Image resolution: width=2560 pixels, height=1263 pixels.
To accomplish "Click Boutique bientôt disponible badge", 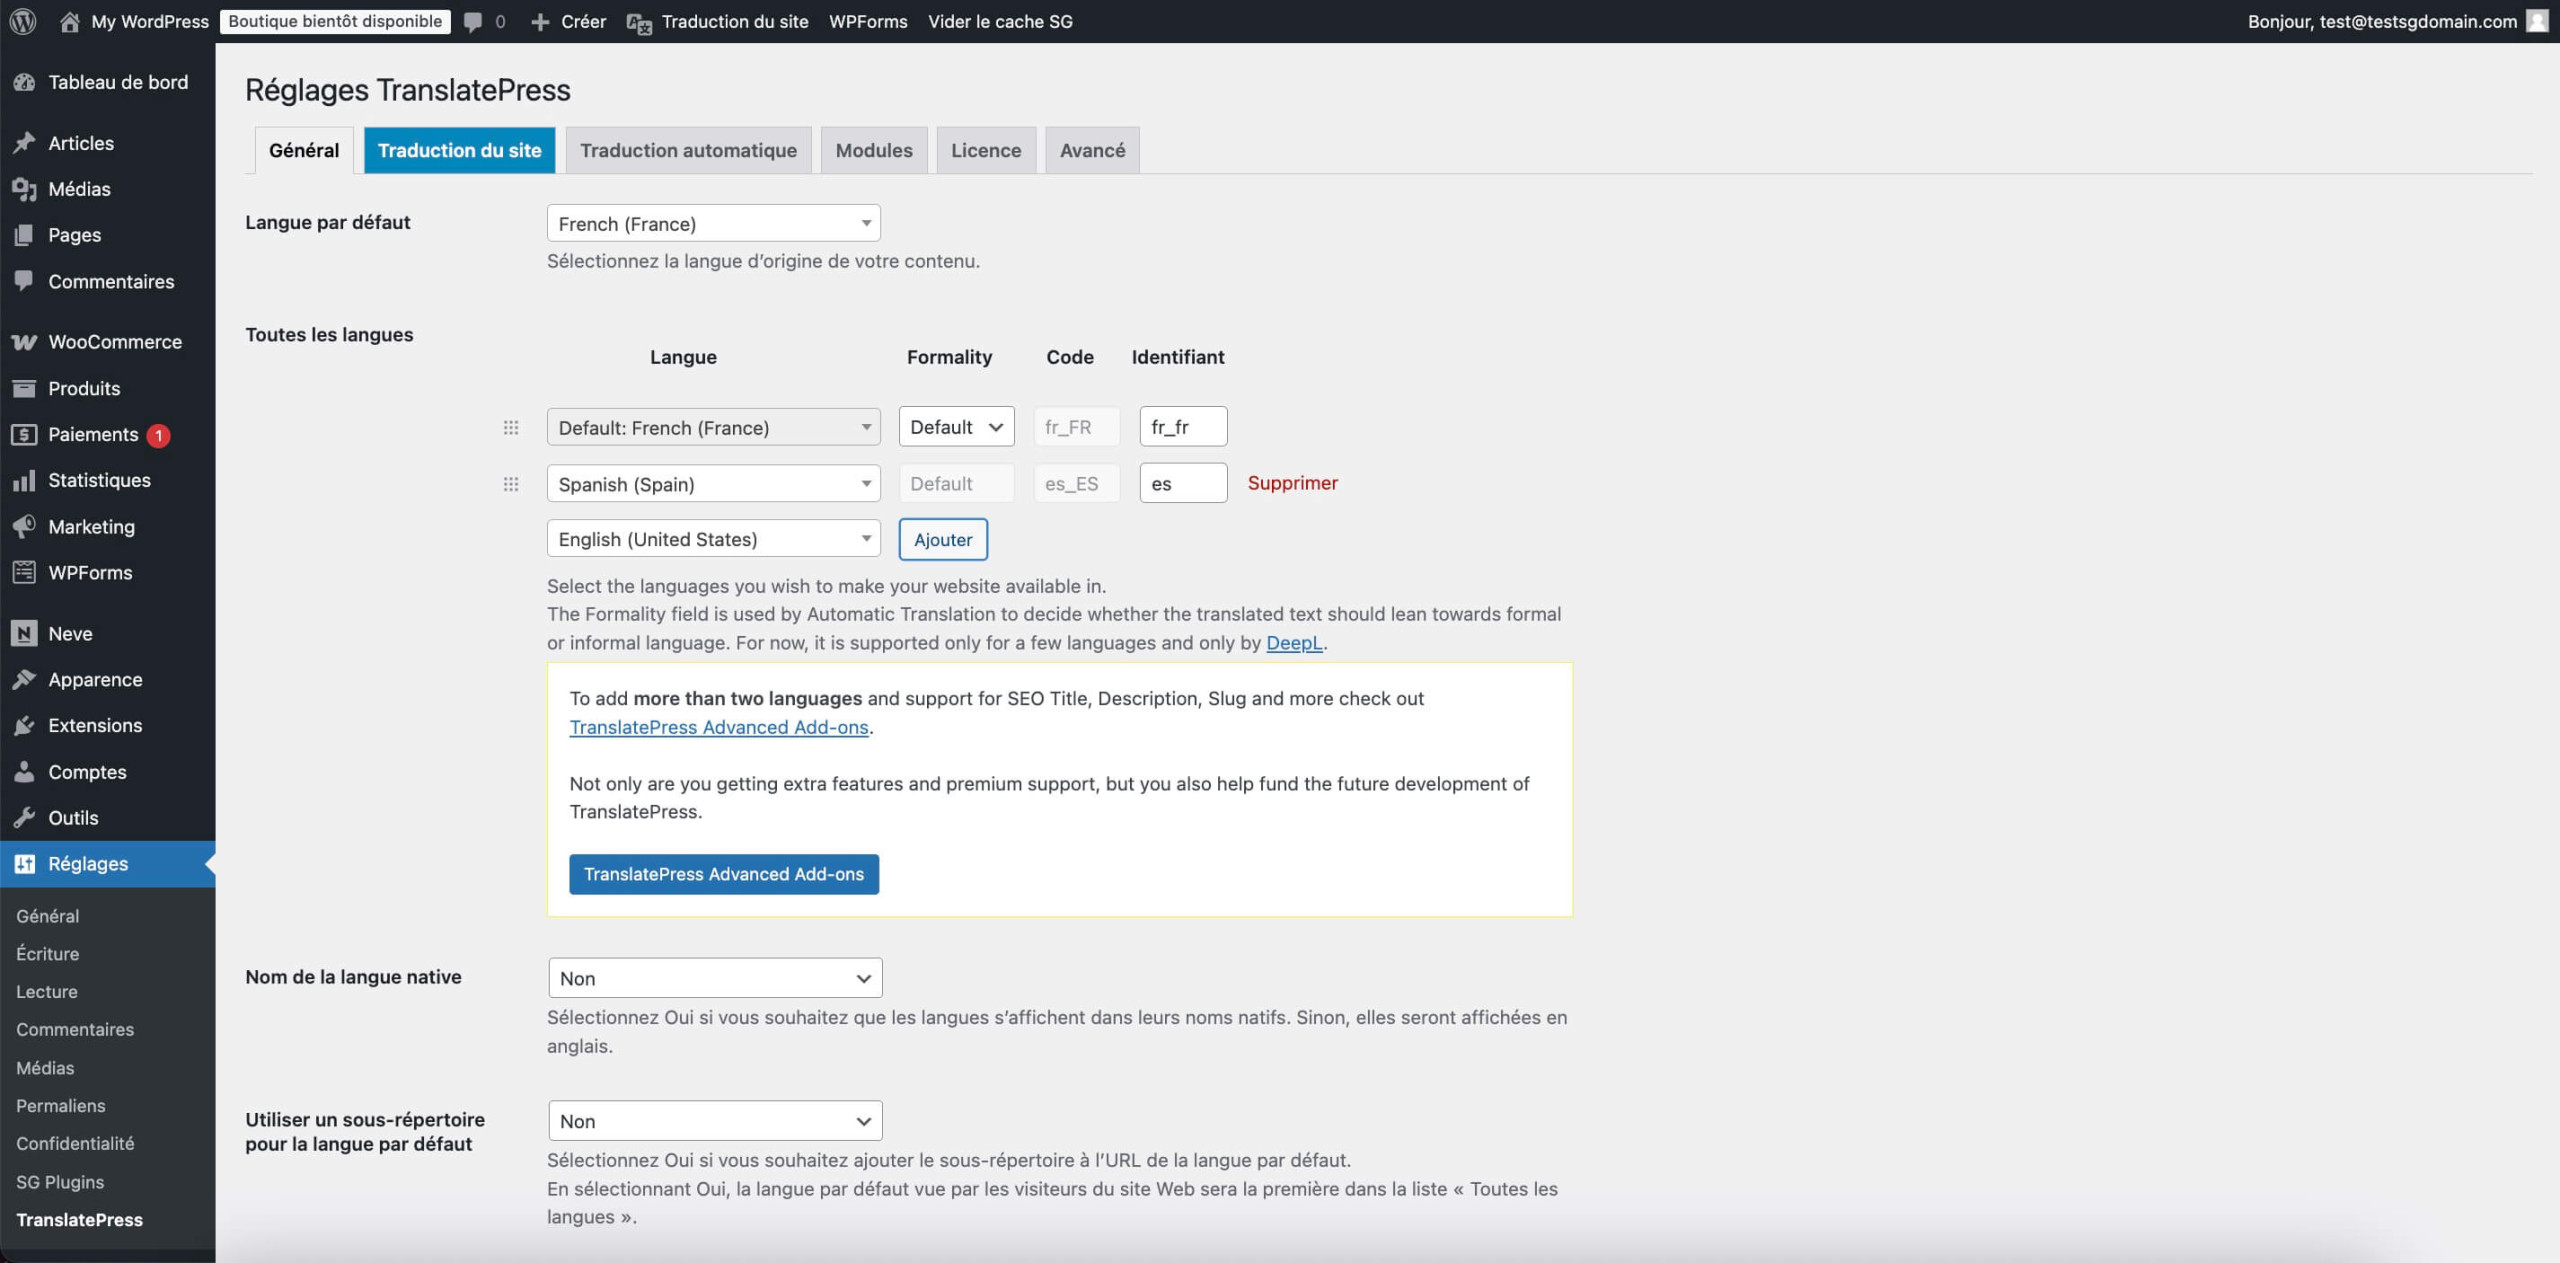I will (335, 21).
